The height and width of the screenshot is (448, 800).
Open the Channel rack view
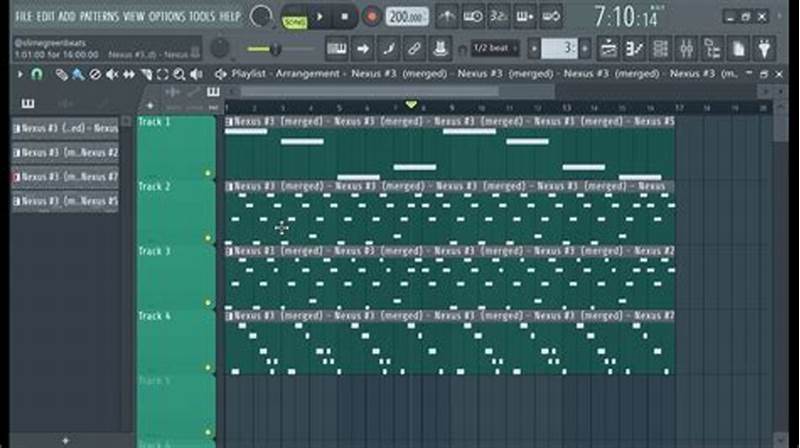pyautogui.click(x=660, y=48)
